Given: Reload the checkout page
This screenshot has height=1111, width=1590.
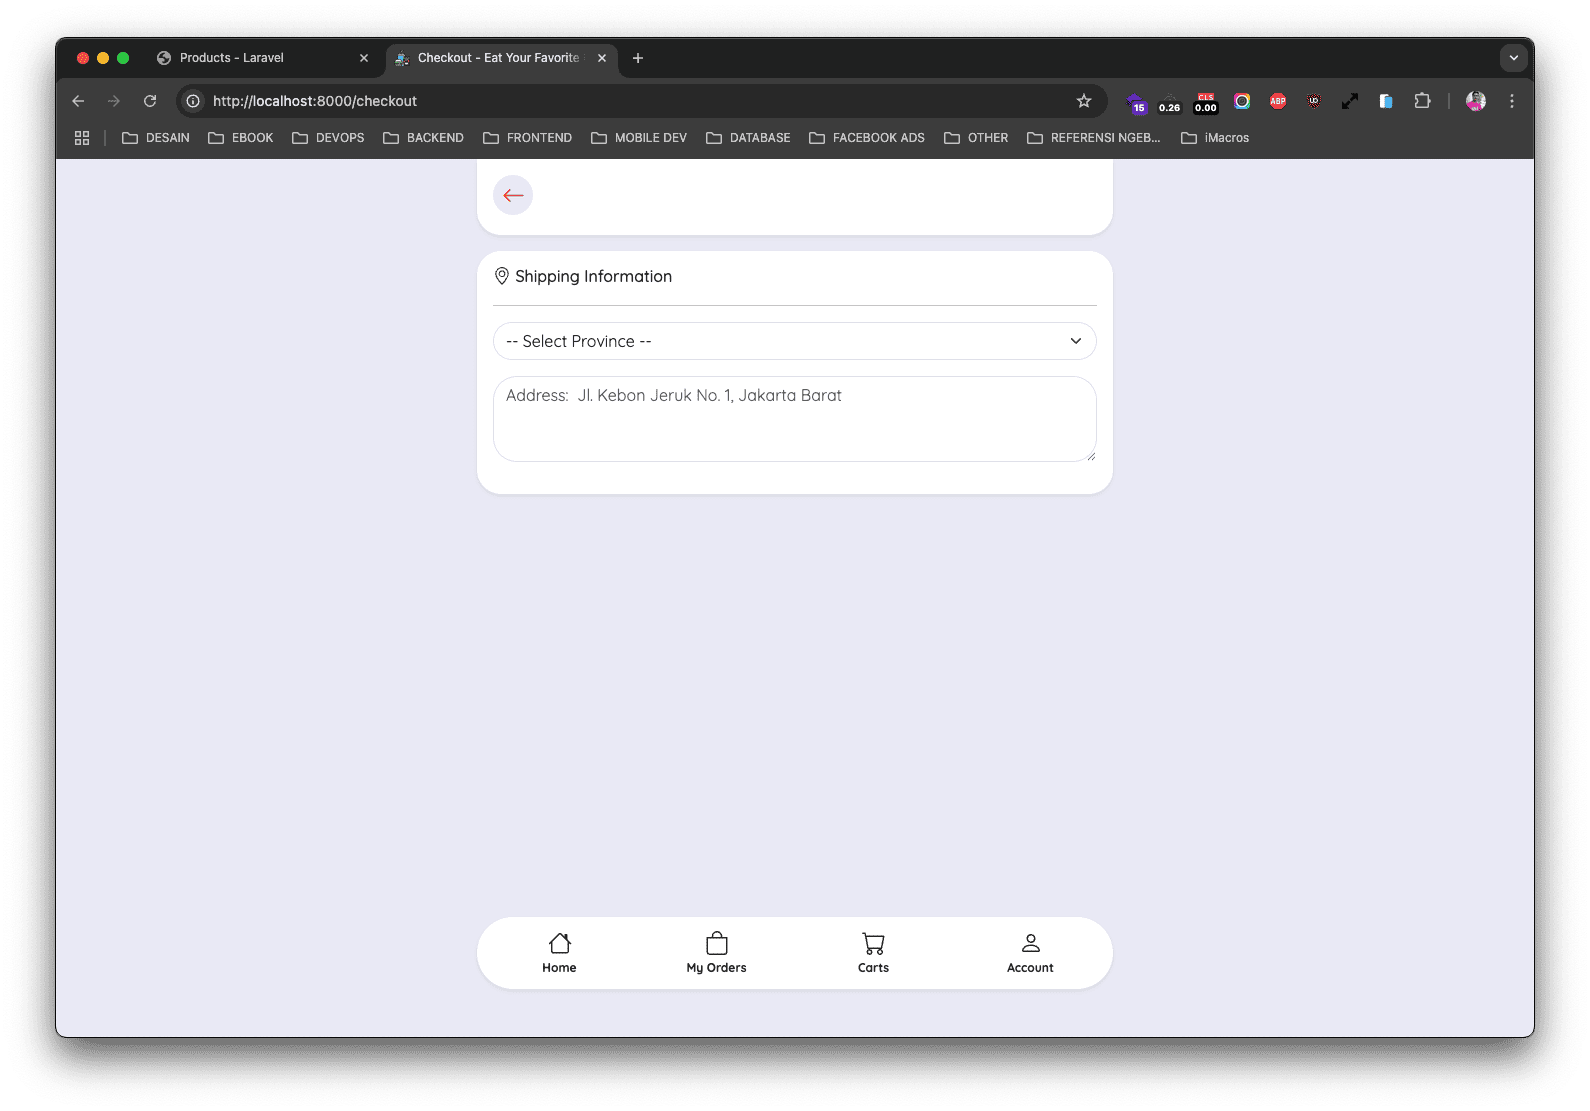Looking at the screenshot, I should [x=150, y=101].
